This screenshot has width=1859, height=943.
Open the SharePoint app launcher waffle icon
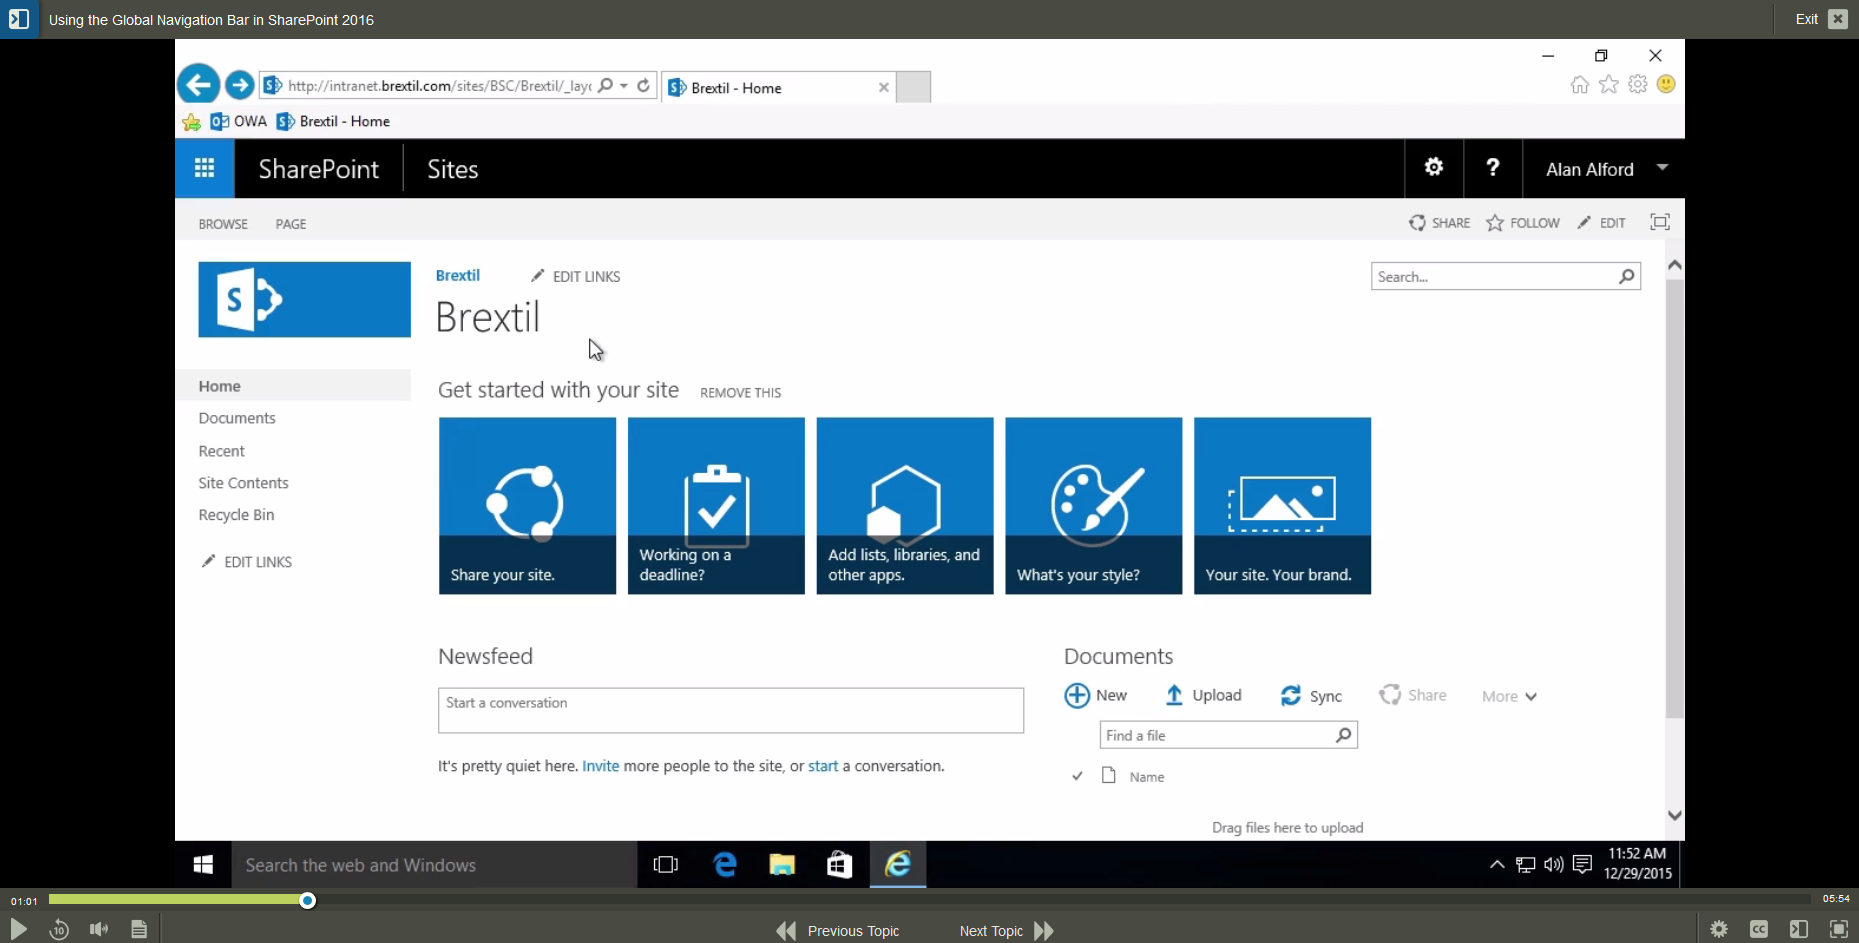click(x=204, y=168)
